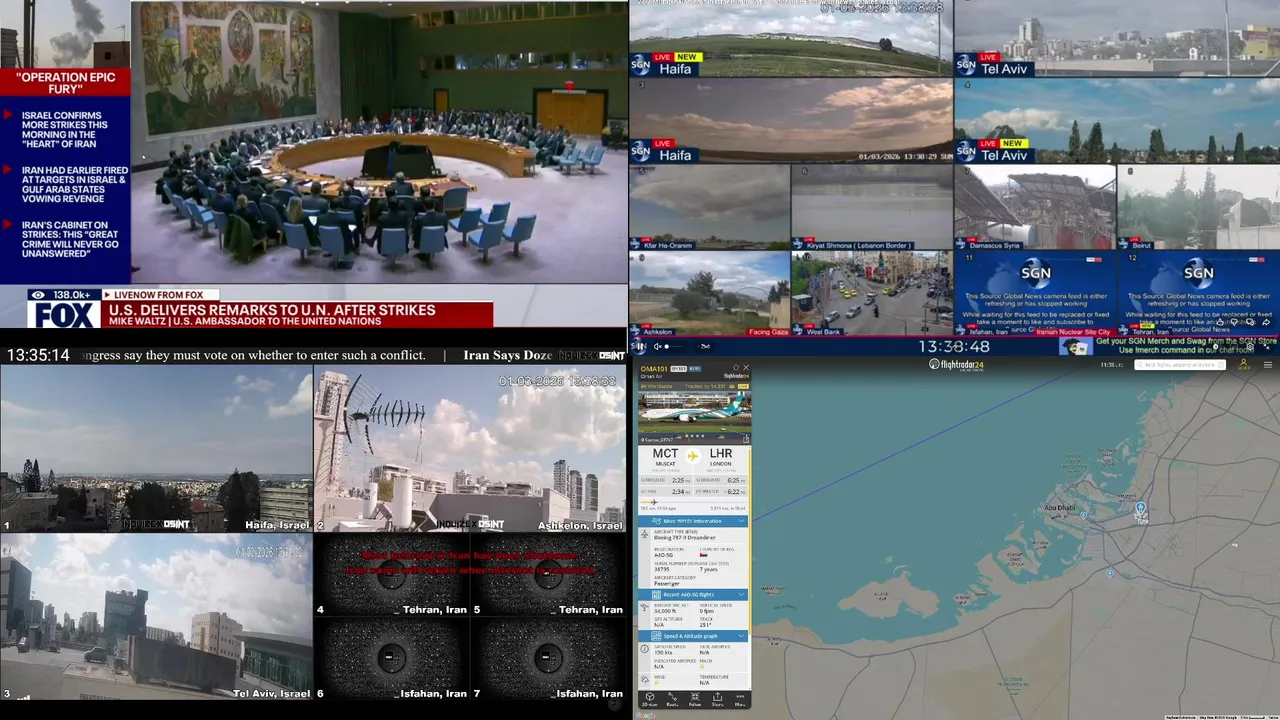Click the FOX logo on the news banner

click(64, 315)
